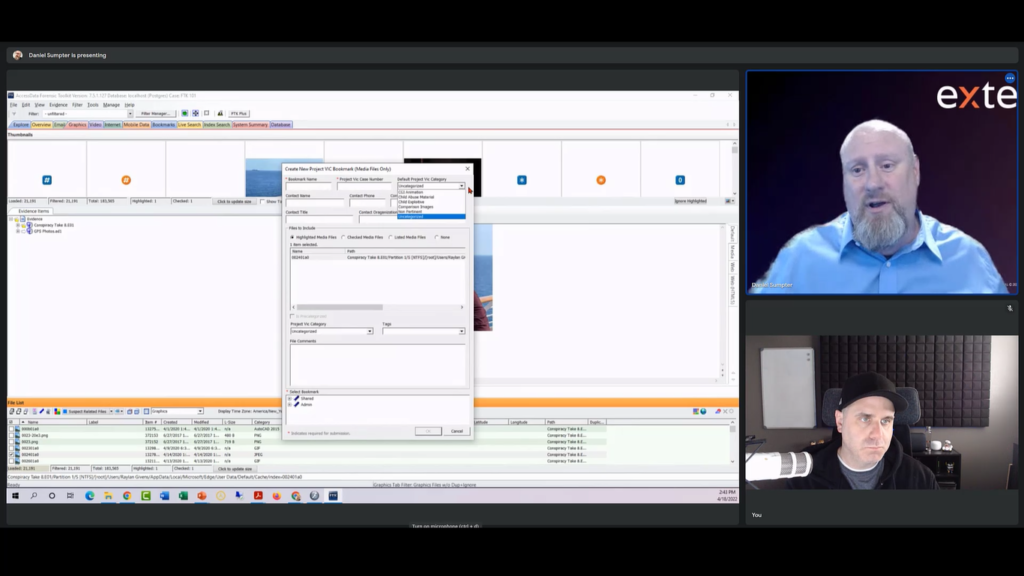Screen dimensions: 1024x576
Task: Expand the Shared bookmark node
Action: click(x=290, y=398)
